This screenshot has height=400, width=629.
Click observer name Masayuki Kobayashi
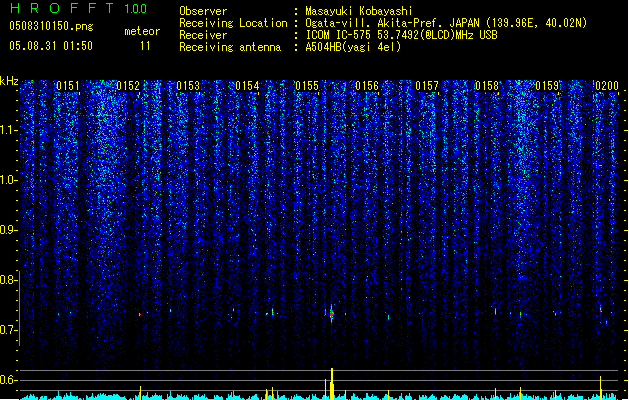359,11
